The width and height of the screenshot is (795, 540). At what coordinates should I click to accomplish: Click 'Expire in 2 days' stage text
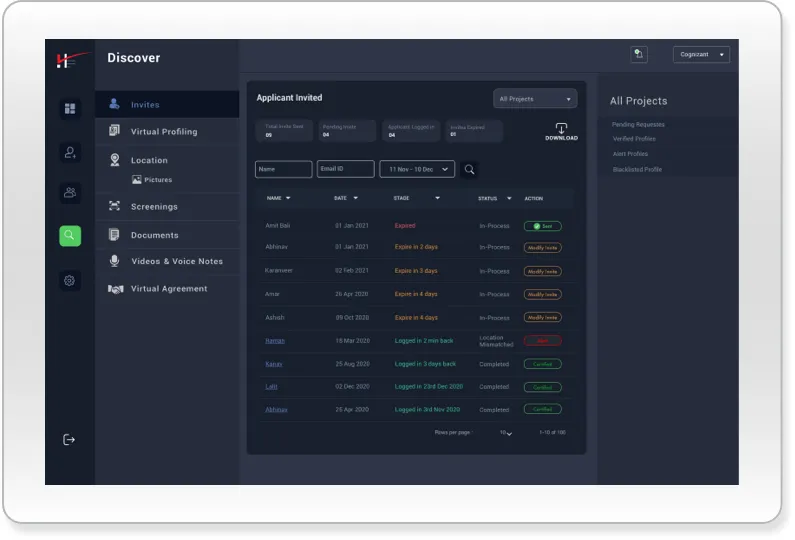click(416, 247)
